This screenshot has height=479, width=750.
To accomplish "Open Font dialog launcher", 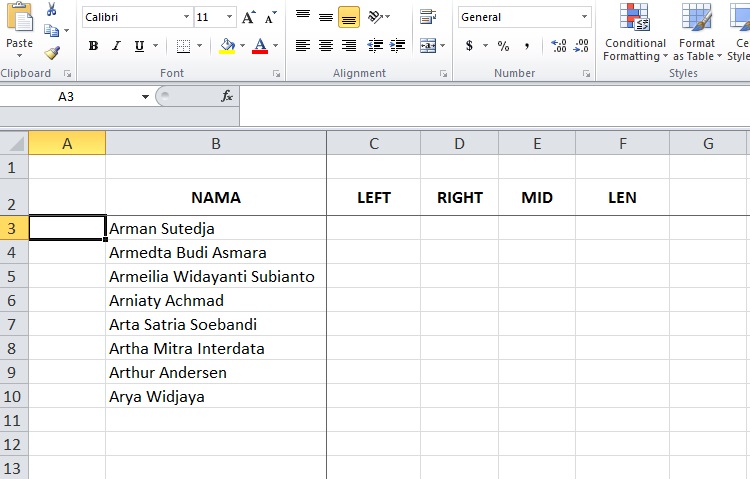I will click(276, 74).
